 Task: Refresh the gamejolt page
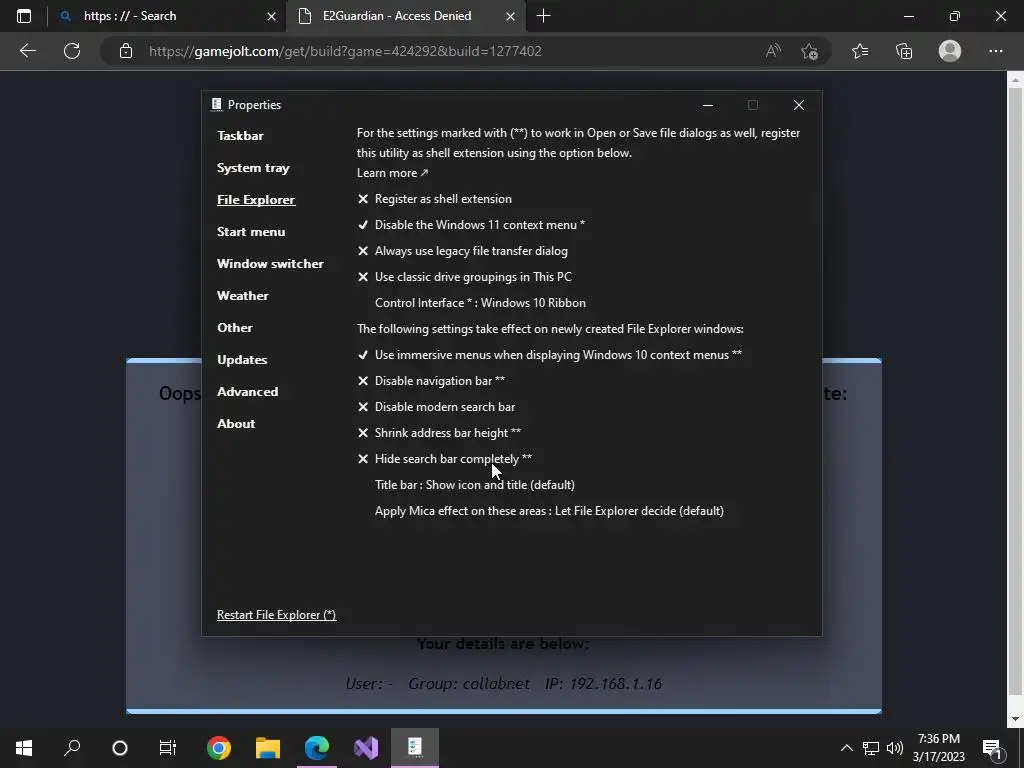(x=72, y=51)
